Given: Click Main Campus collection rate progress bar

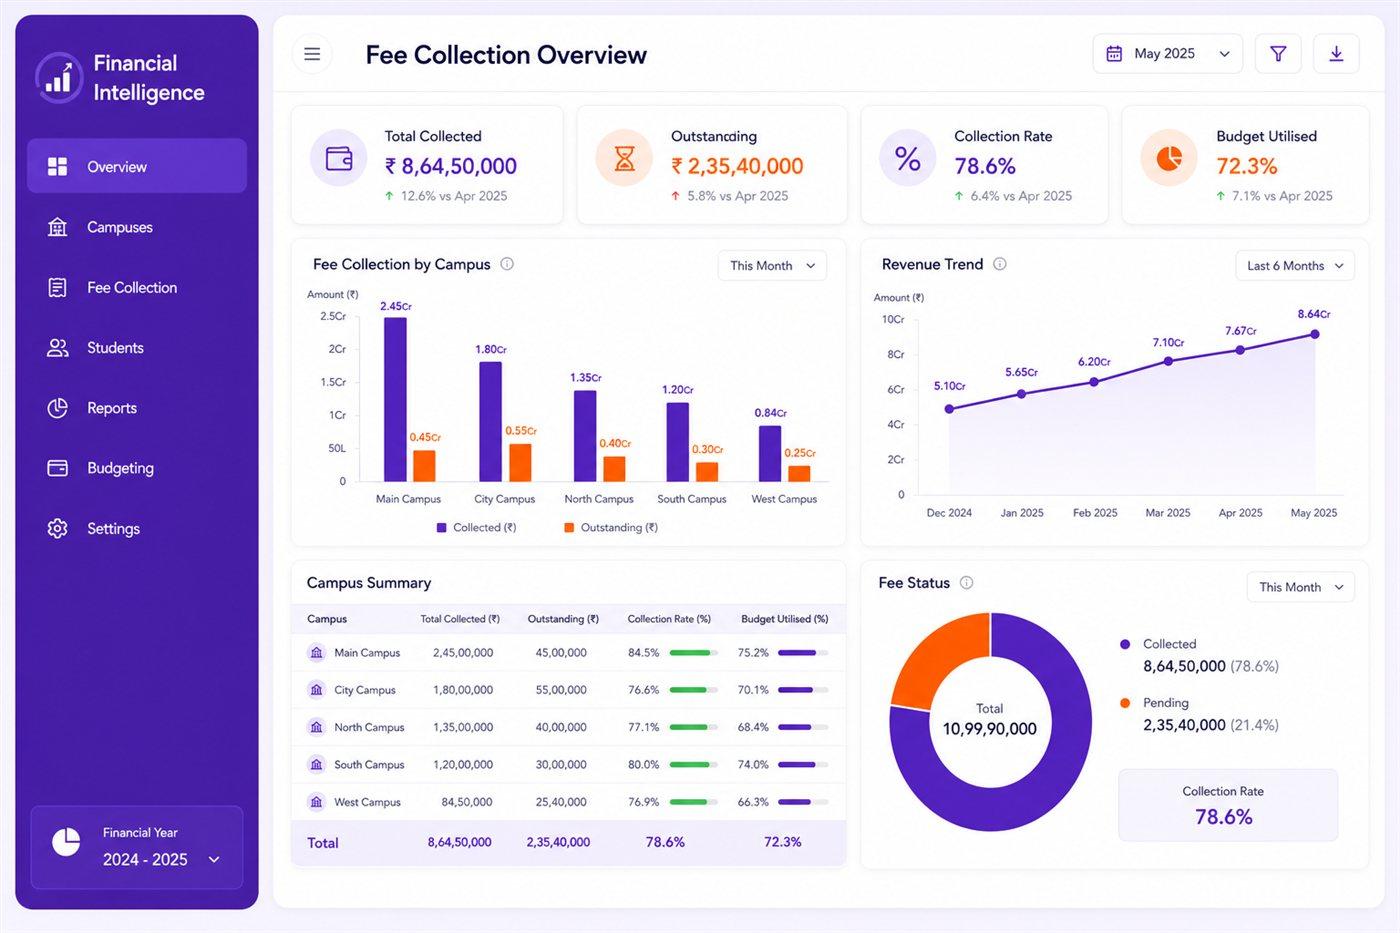Looking at the screenshot, I should click(x=694, y=653).
